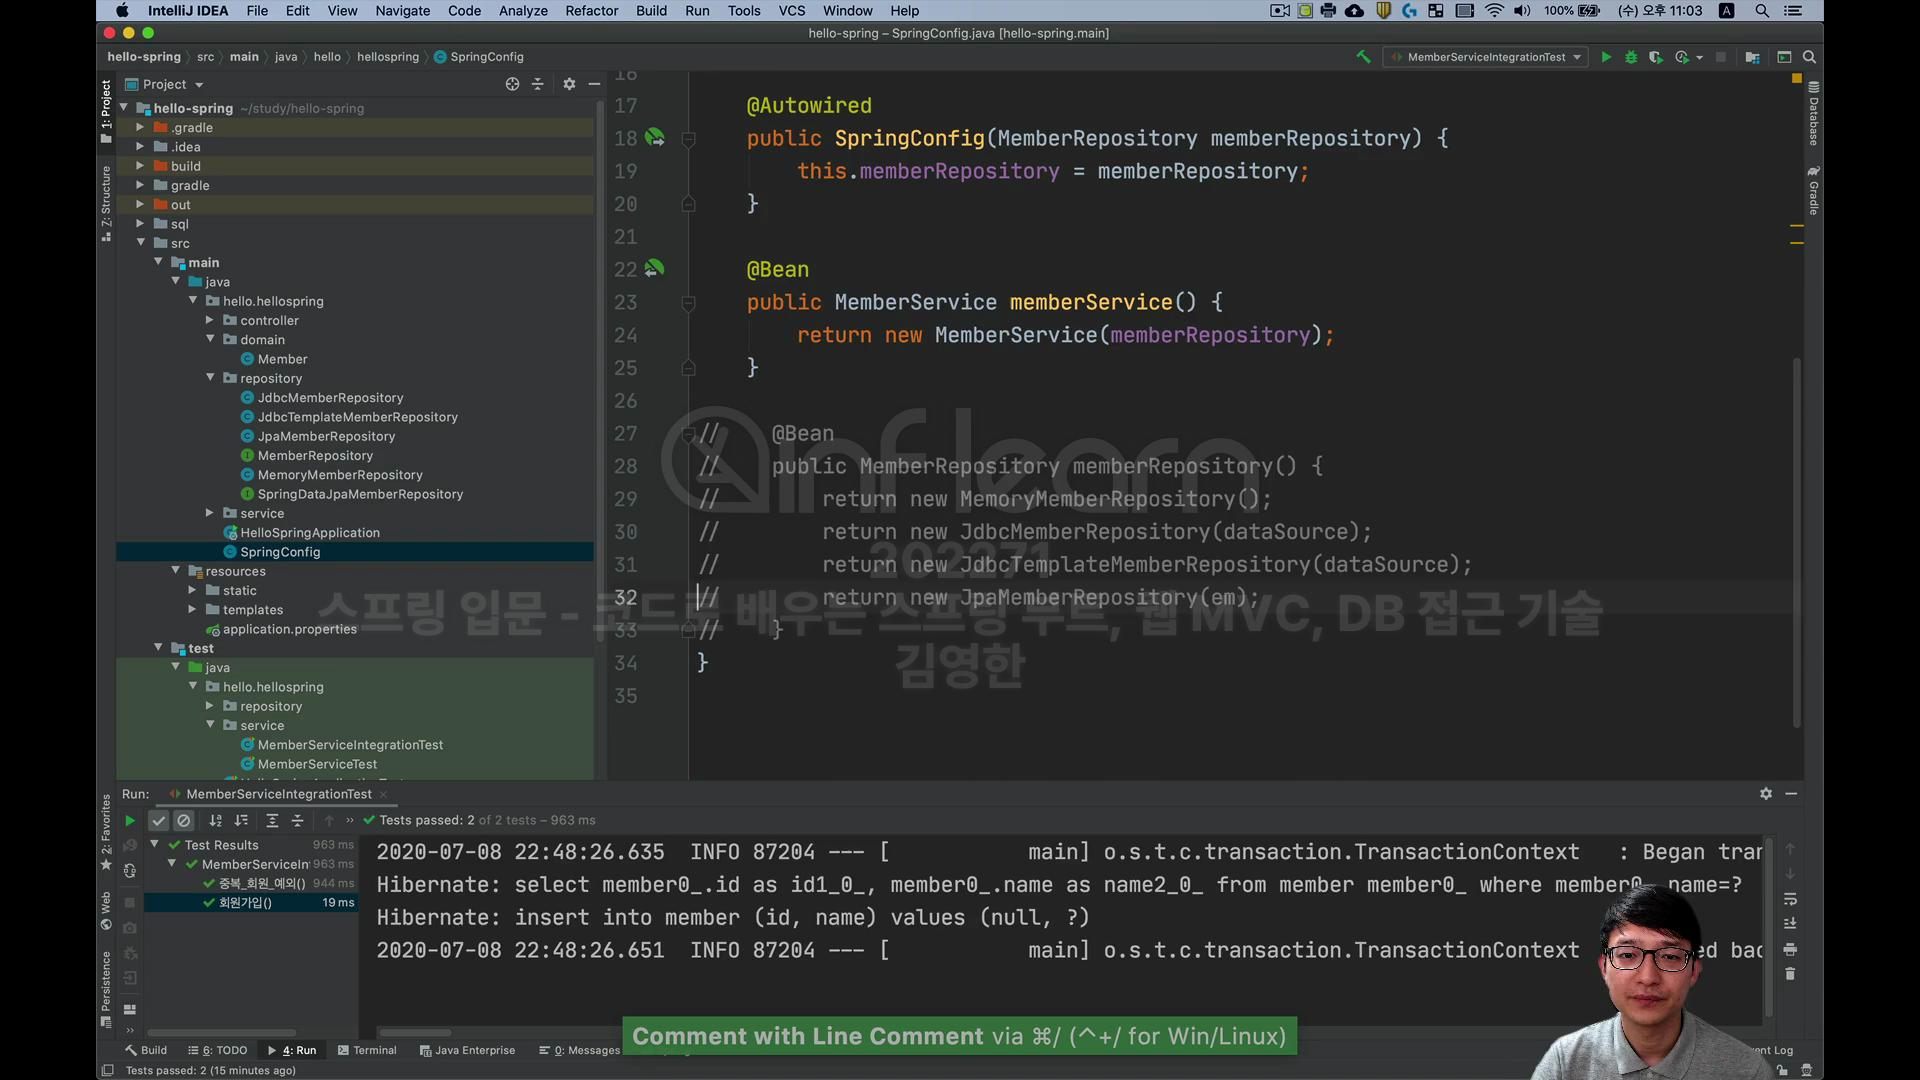Click the gutter bean icon on line 22
The height and width of the screenshot is (1080, 1920).
(655, 268)
